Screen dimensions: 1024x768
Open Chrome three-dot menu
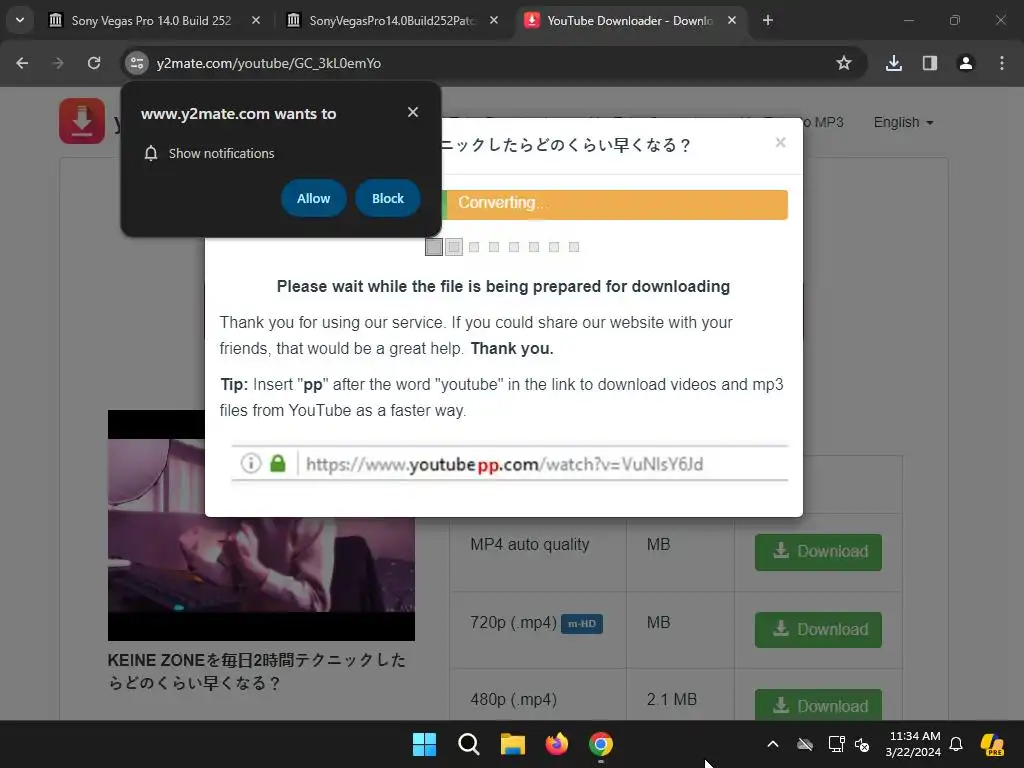[x=1002, y=63]
